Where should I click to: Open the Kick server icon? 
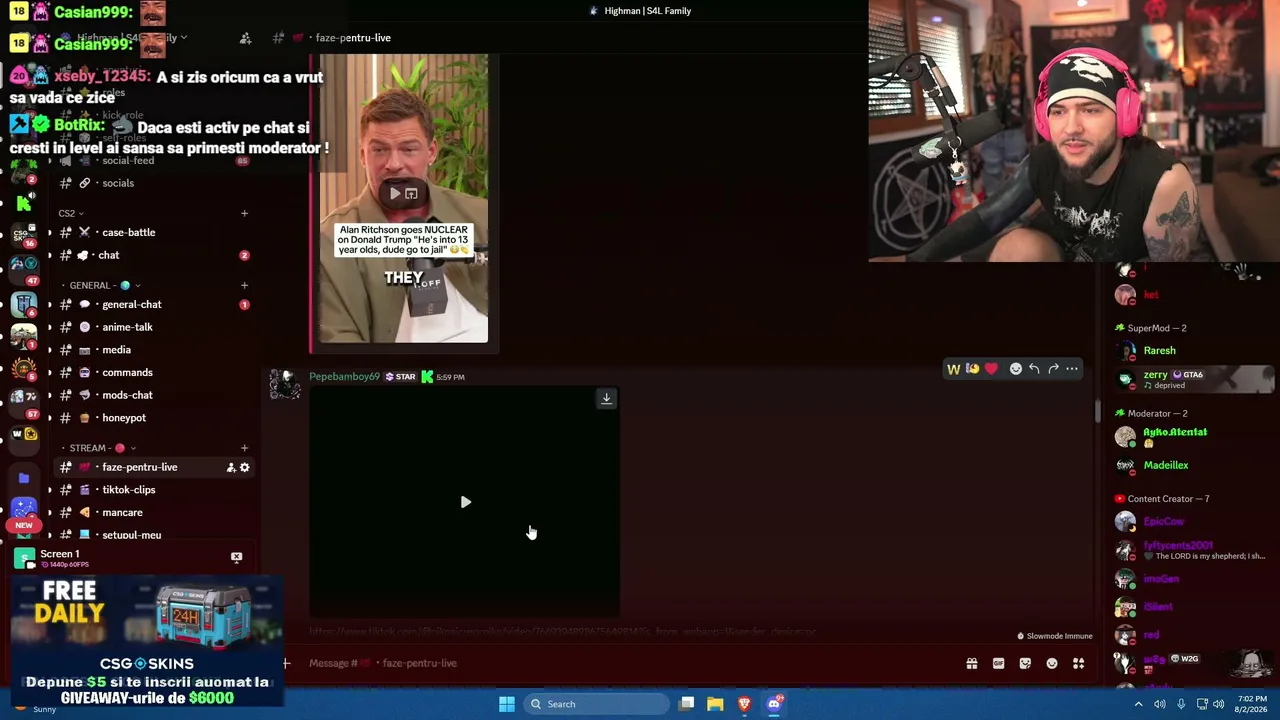23,204
